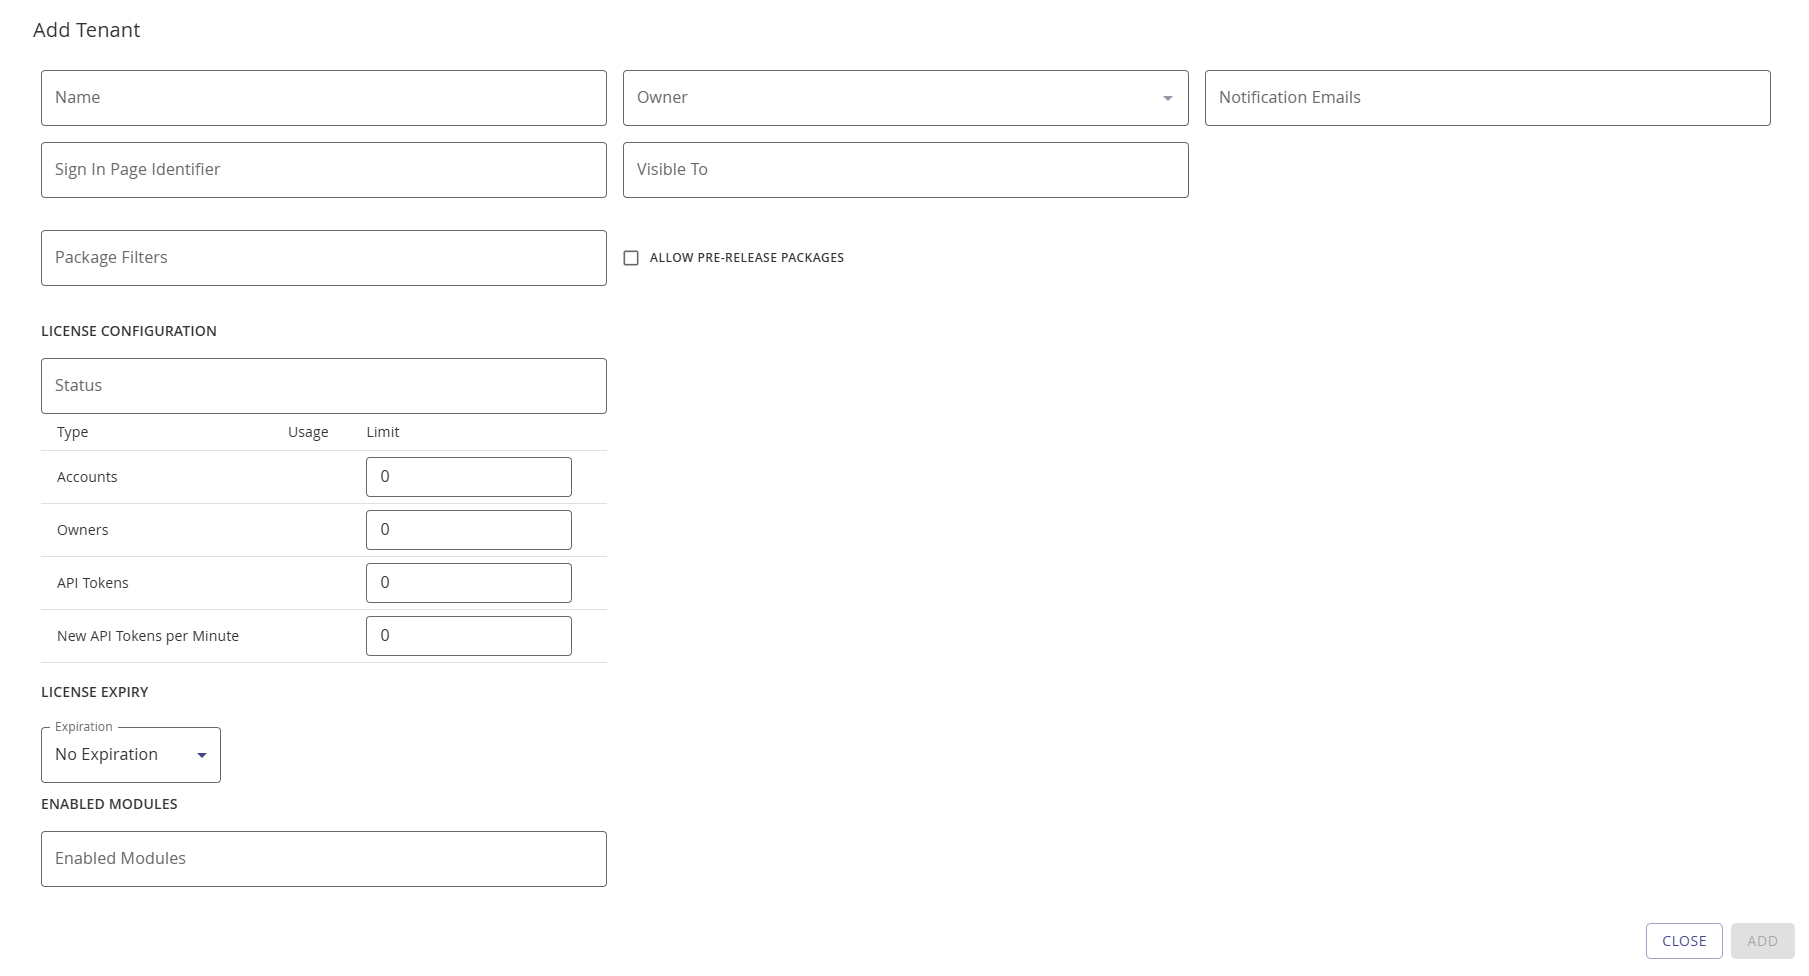
Task: Enable the Allow Pre-Release Packages checkbox
Action: click(x=631, y=258)
